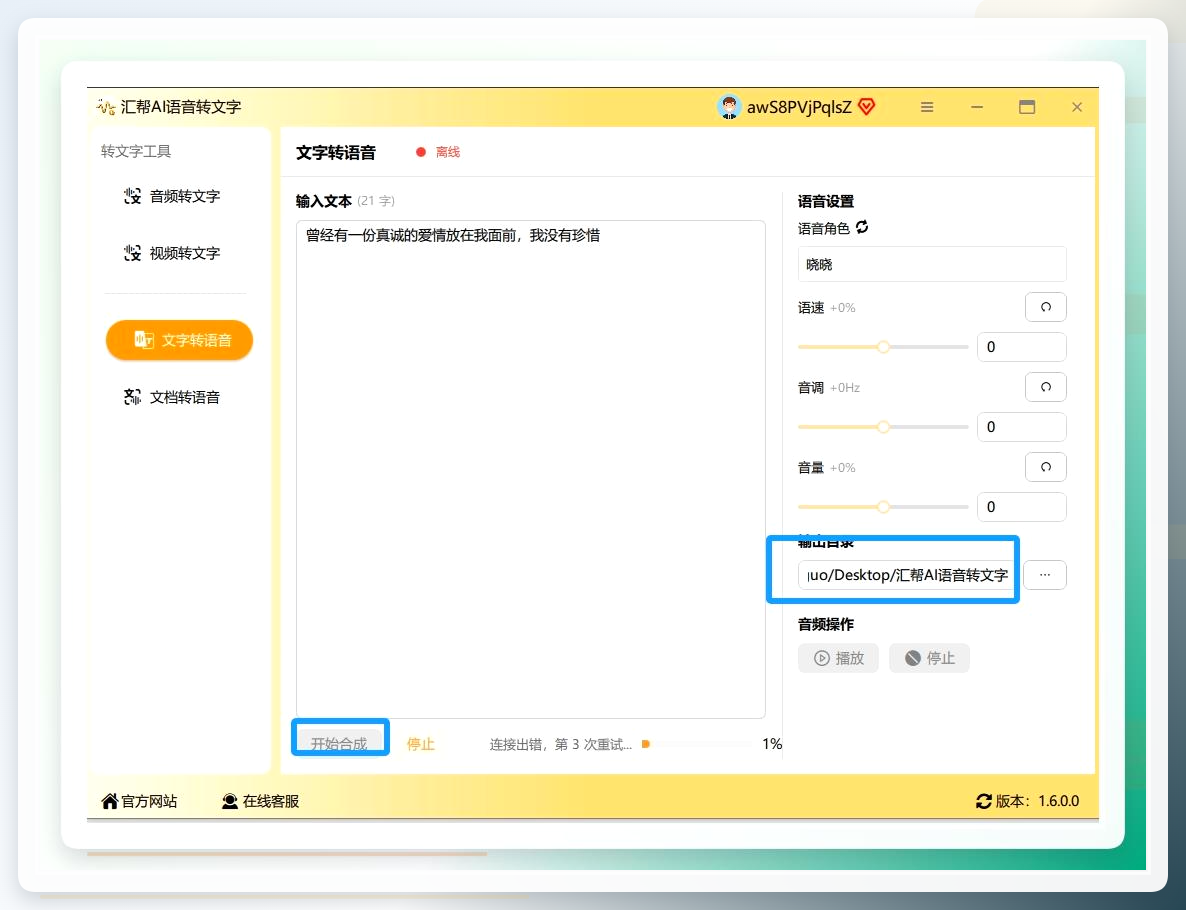This screenshot has height=910, width=1186.
Task: Click the 连接出错 retry status text
Action: pyautogui.click(x=560, y=744)
